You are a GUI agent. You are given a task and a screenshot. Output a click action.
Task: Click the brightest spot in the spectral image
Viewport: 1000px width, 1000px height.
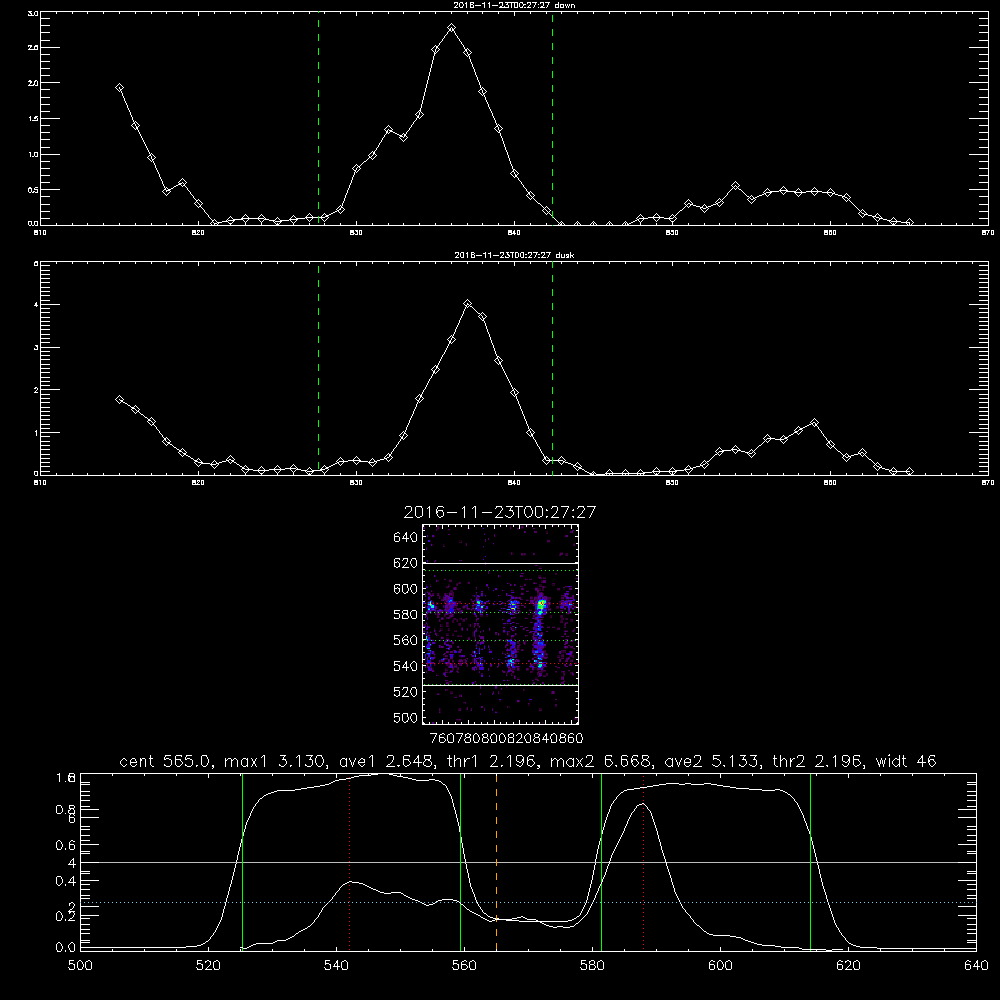point(541,603)
